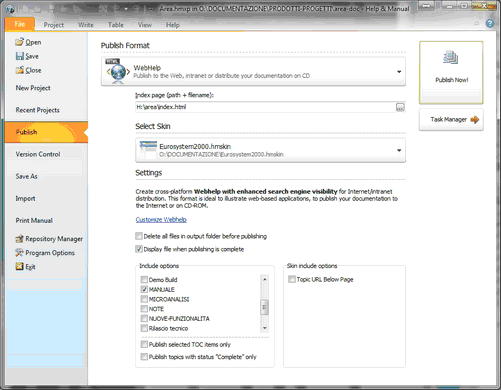Click the Task Manager button
This screenshot has height=390, width=501.
coord(451,119)
